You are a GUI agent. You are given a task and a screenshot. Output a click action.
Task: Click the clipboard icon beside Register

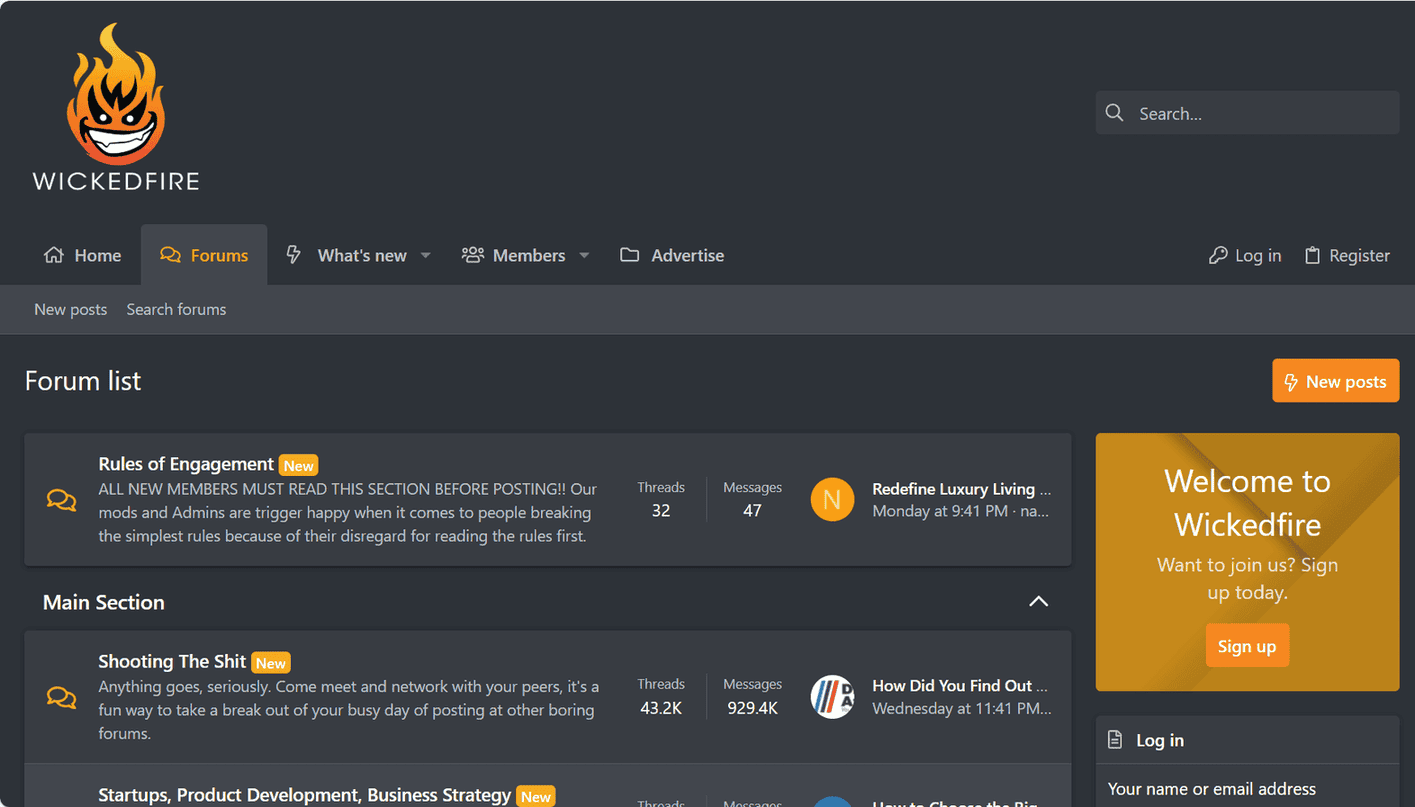(1312, 256)
